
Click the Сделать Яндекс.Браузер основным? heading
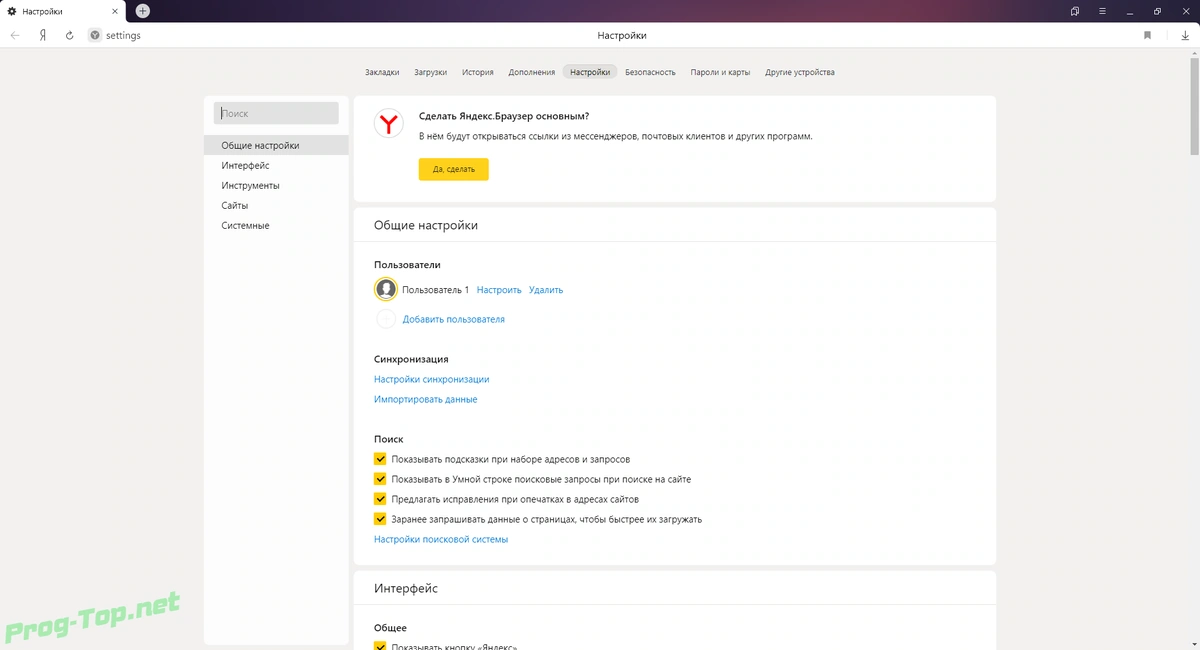point(504,116)
